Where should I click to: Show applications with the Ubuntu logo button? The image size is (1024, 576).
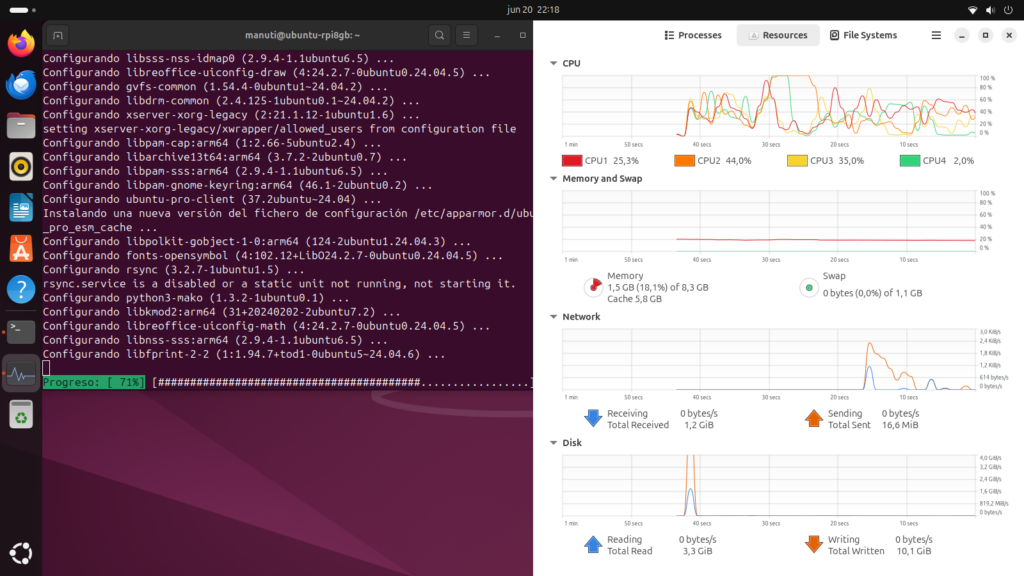pyautogui.click(x=21, y=553)
